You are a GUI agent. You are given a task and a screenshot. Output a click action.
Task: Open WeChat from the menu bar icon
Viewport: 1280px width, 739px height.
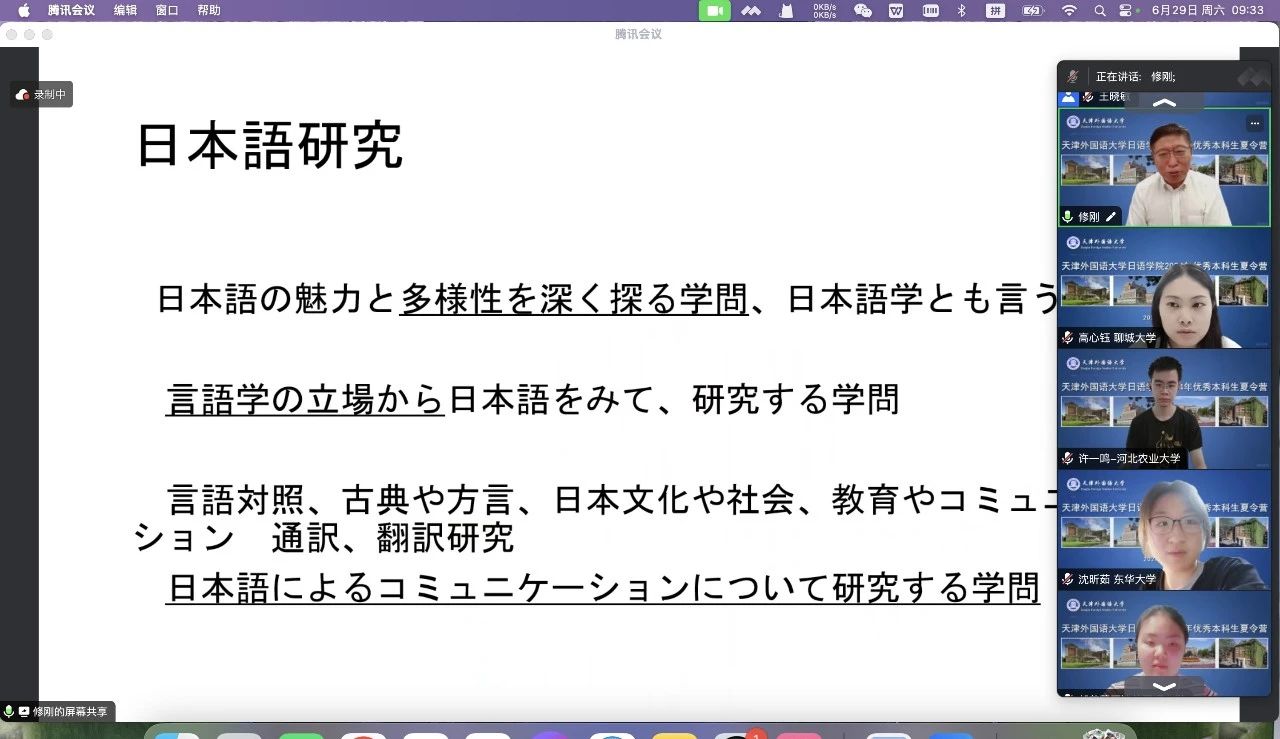[862, 10]
